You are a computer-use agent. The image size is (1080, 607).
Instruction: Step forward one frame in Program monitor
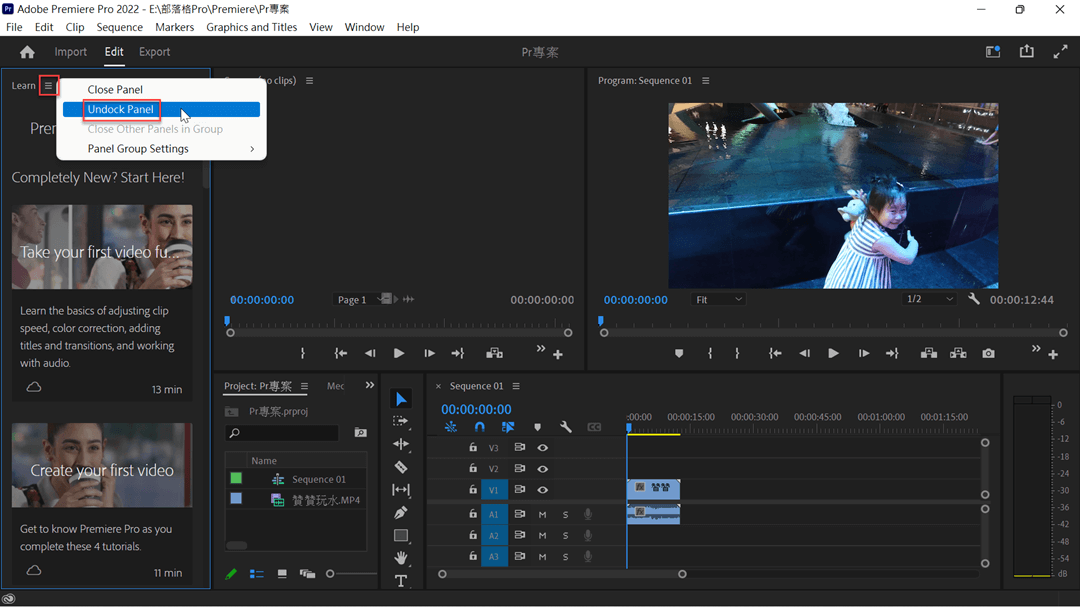pos(863,353)
